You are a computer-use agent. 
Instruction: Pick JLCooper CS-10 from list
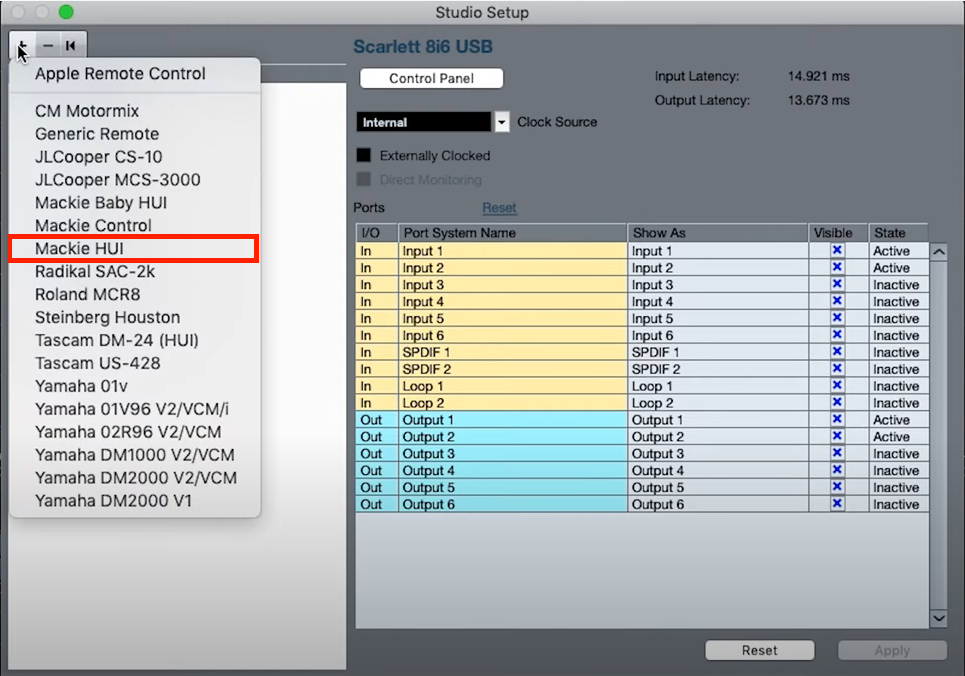click(98, 157)
